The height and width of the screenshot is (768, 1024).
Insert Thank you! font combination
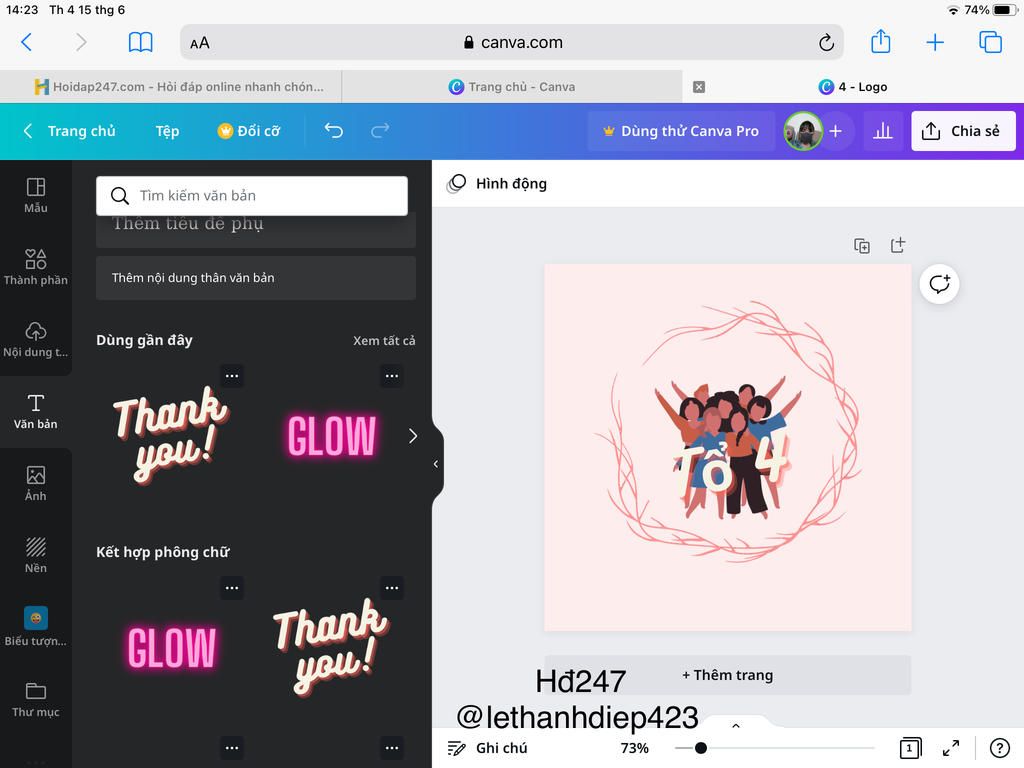pos(330,647)
